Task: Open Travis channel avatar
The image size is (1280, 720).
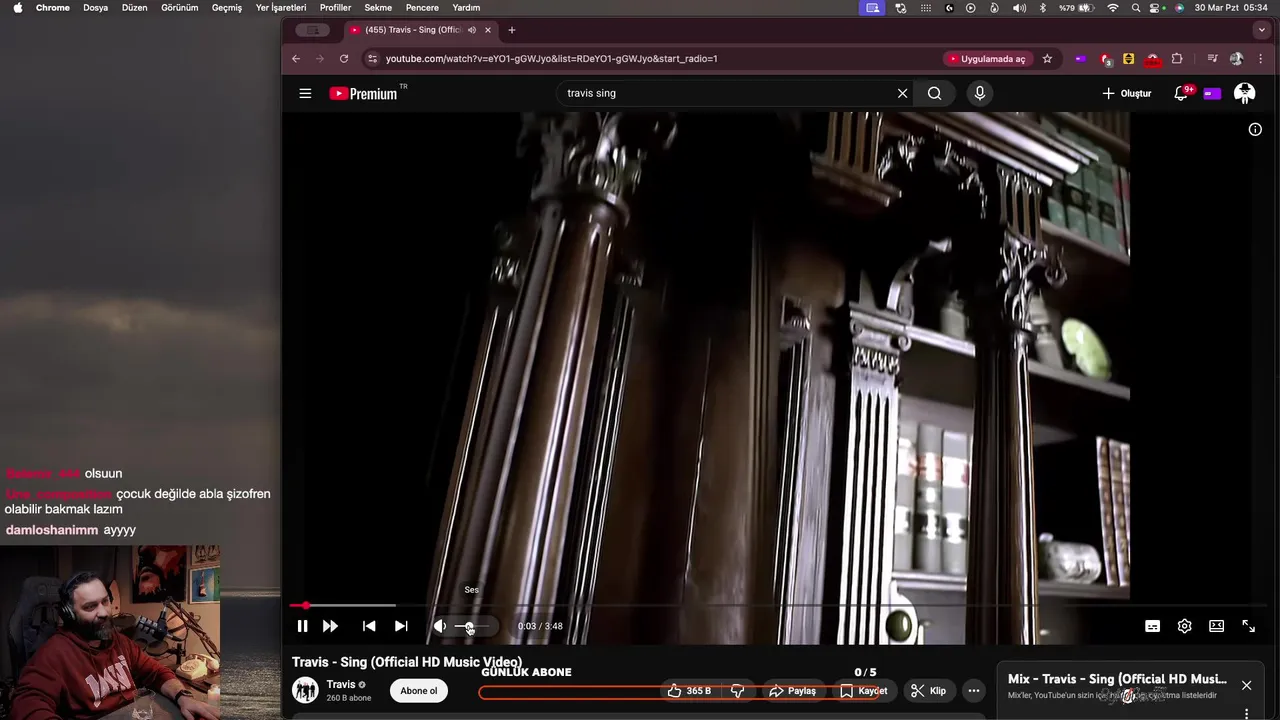Action: [x=305, y=690]
